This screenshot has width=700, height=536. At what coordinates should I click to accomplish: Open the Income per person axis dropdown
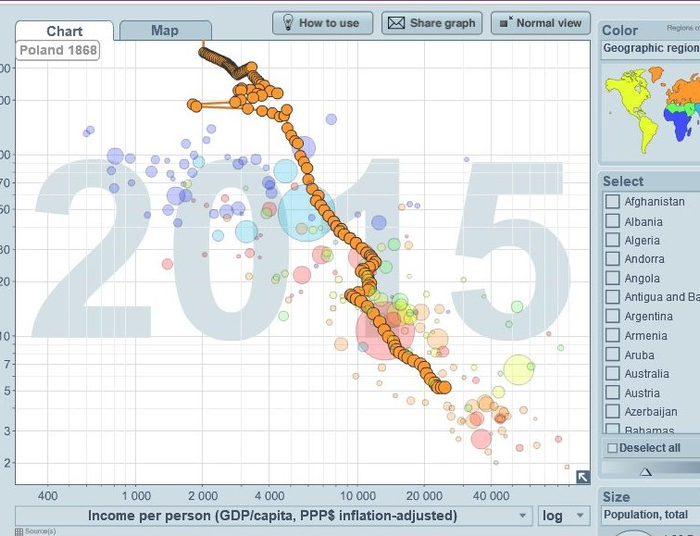click(x=274, y=516)
